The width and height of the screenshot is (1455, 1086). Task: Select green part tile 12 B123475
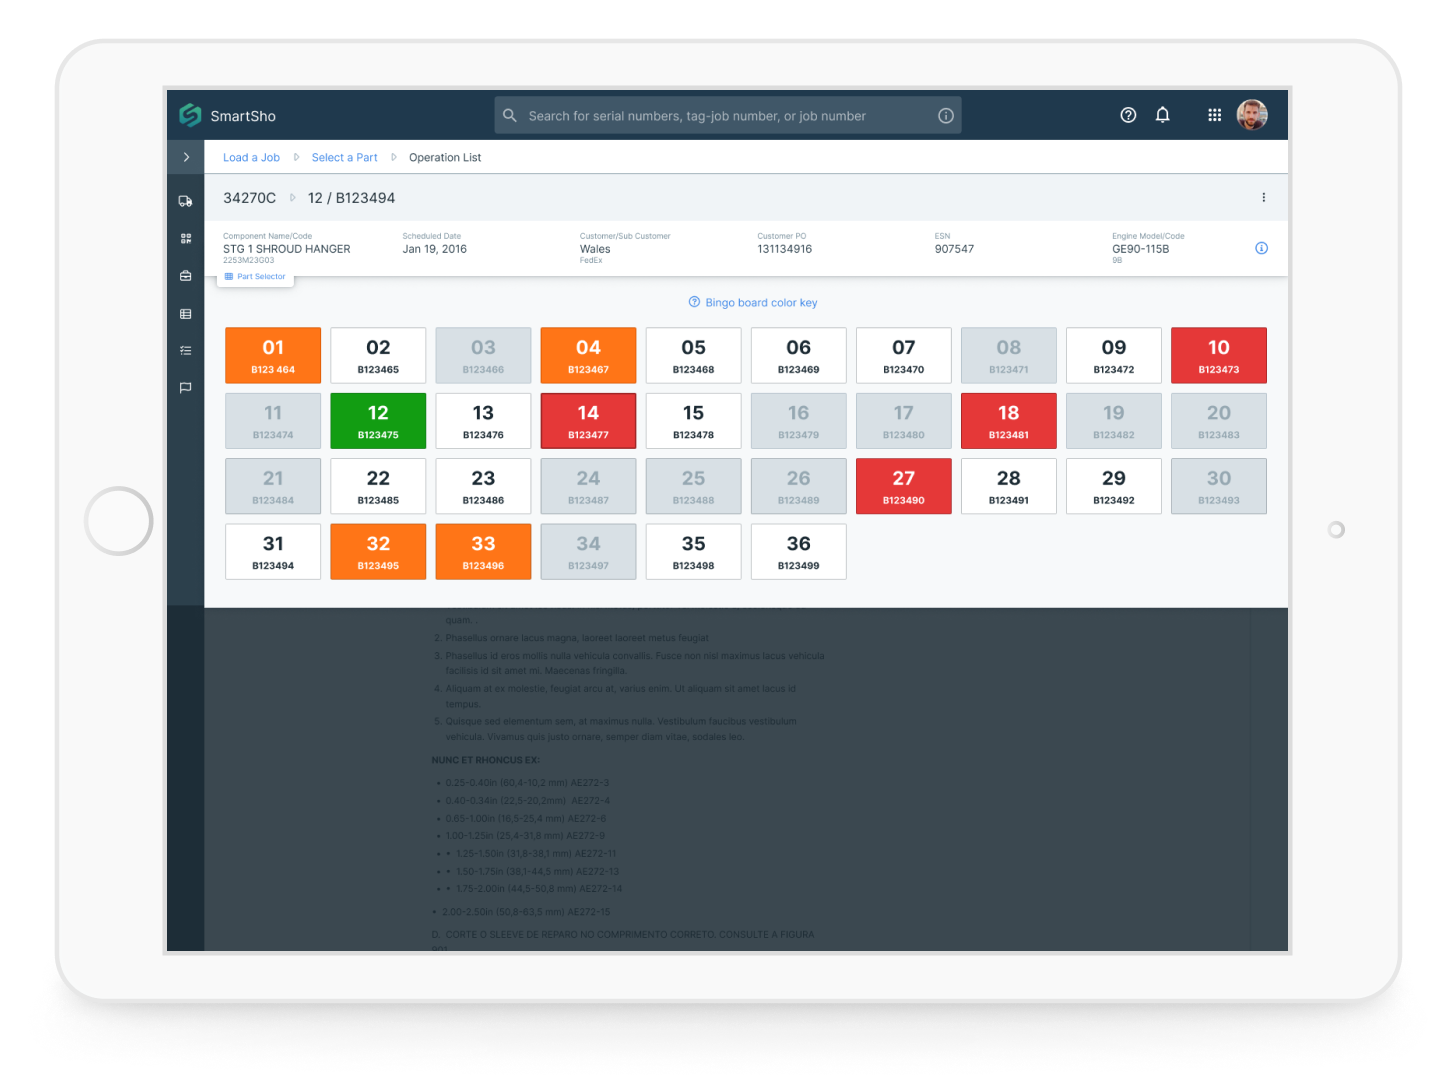(378, 421)
